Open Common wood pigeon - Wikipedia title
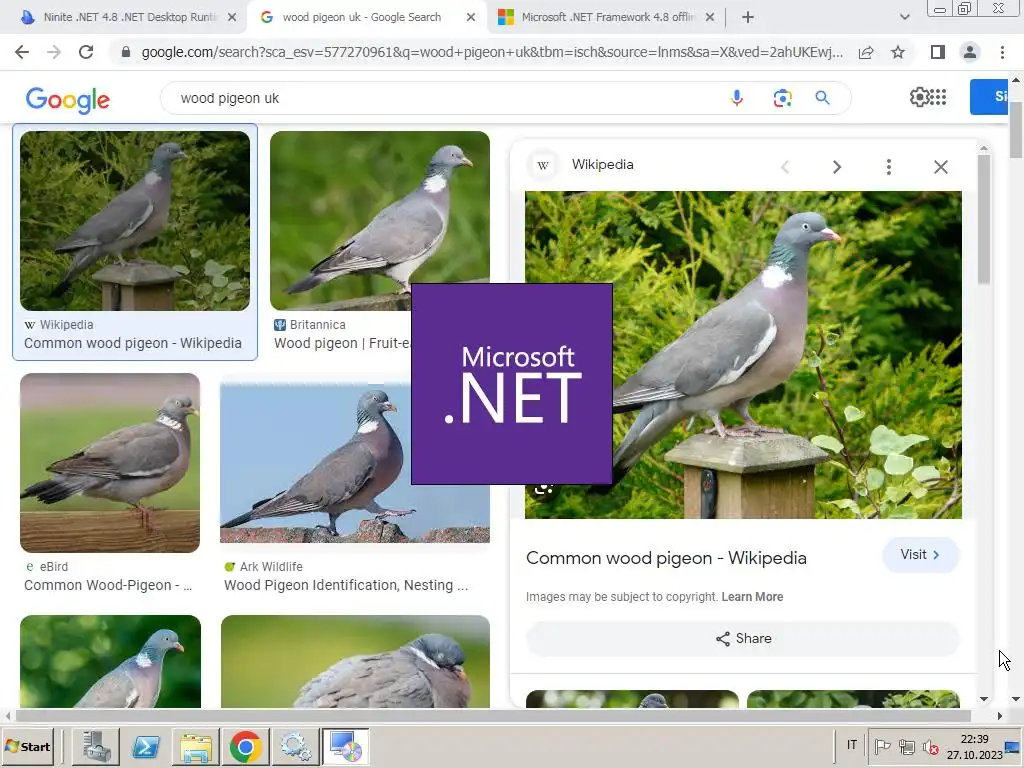1024x768 pixels. pyautogui.click(x=666, y=558)
